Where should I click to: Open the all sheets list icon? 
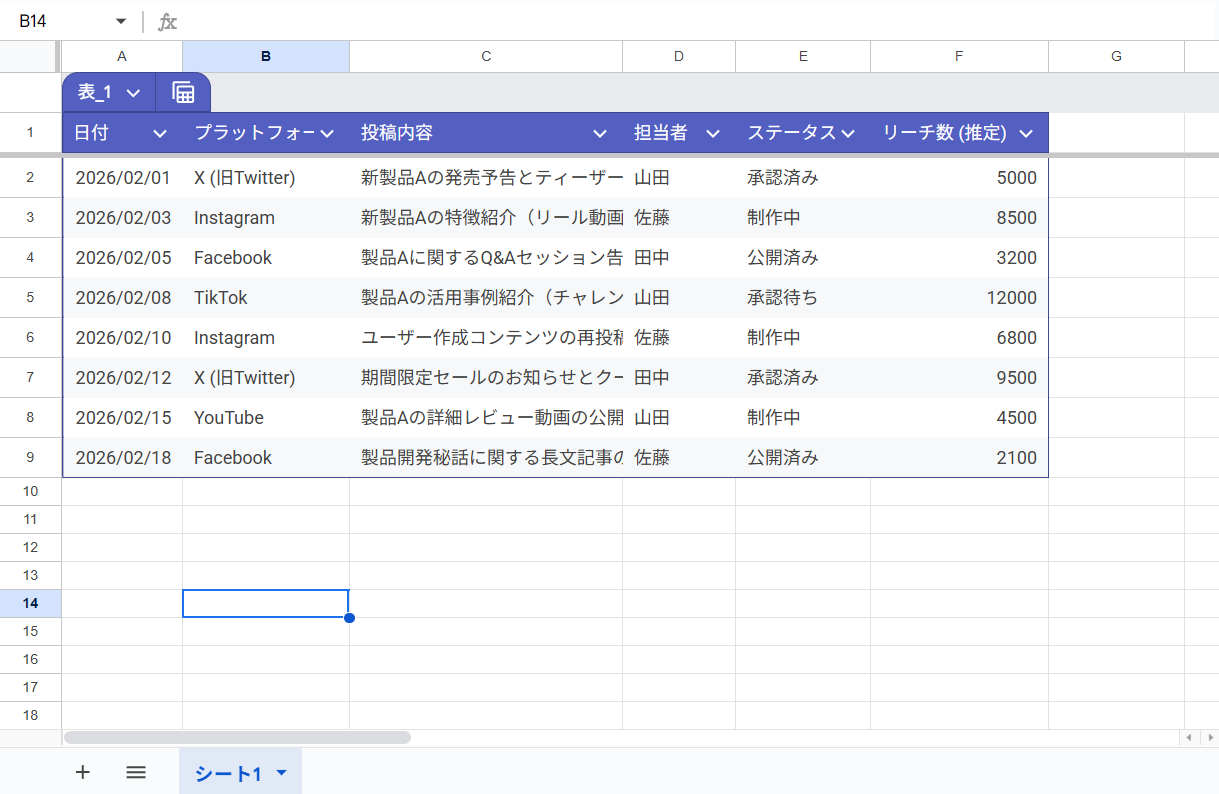coord(136,772)
